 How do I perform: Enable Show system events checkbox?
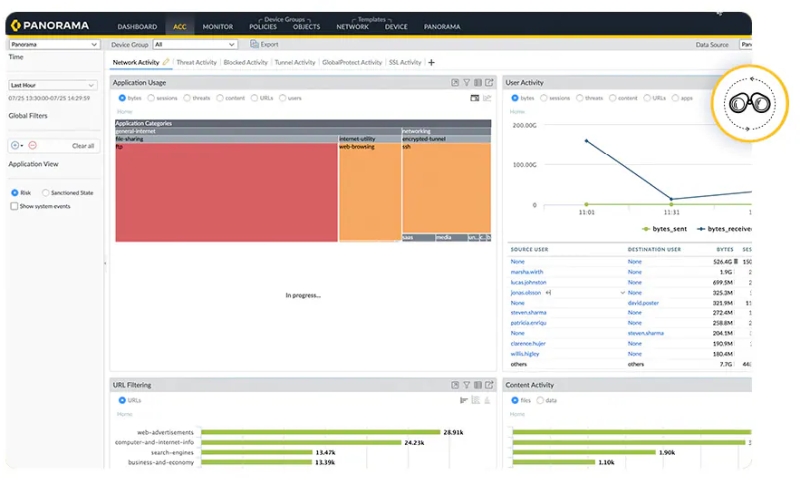point(14,207)
